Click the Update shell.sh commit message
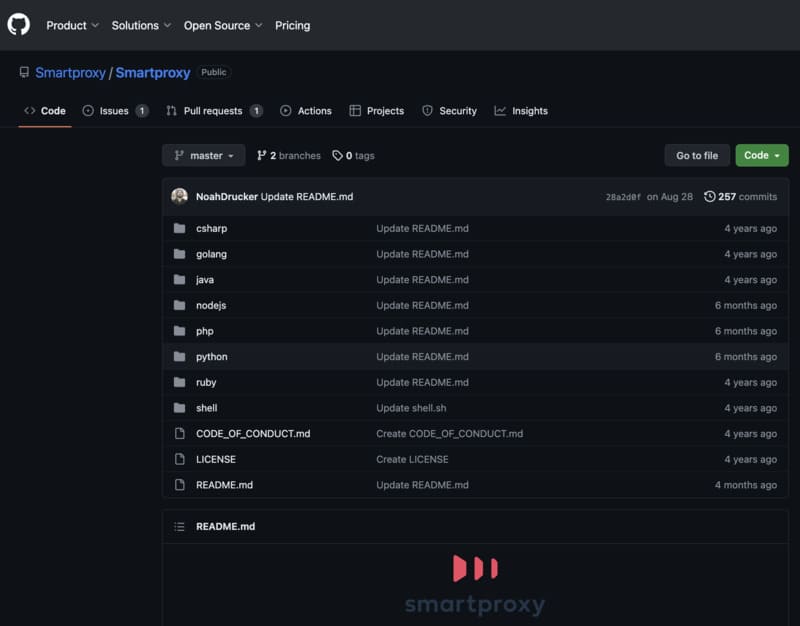Viewport: 800px width, 626px height. pos(411,408)
